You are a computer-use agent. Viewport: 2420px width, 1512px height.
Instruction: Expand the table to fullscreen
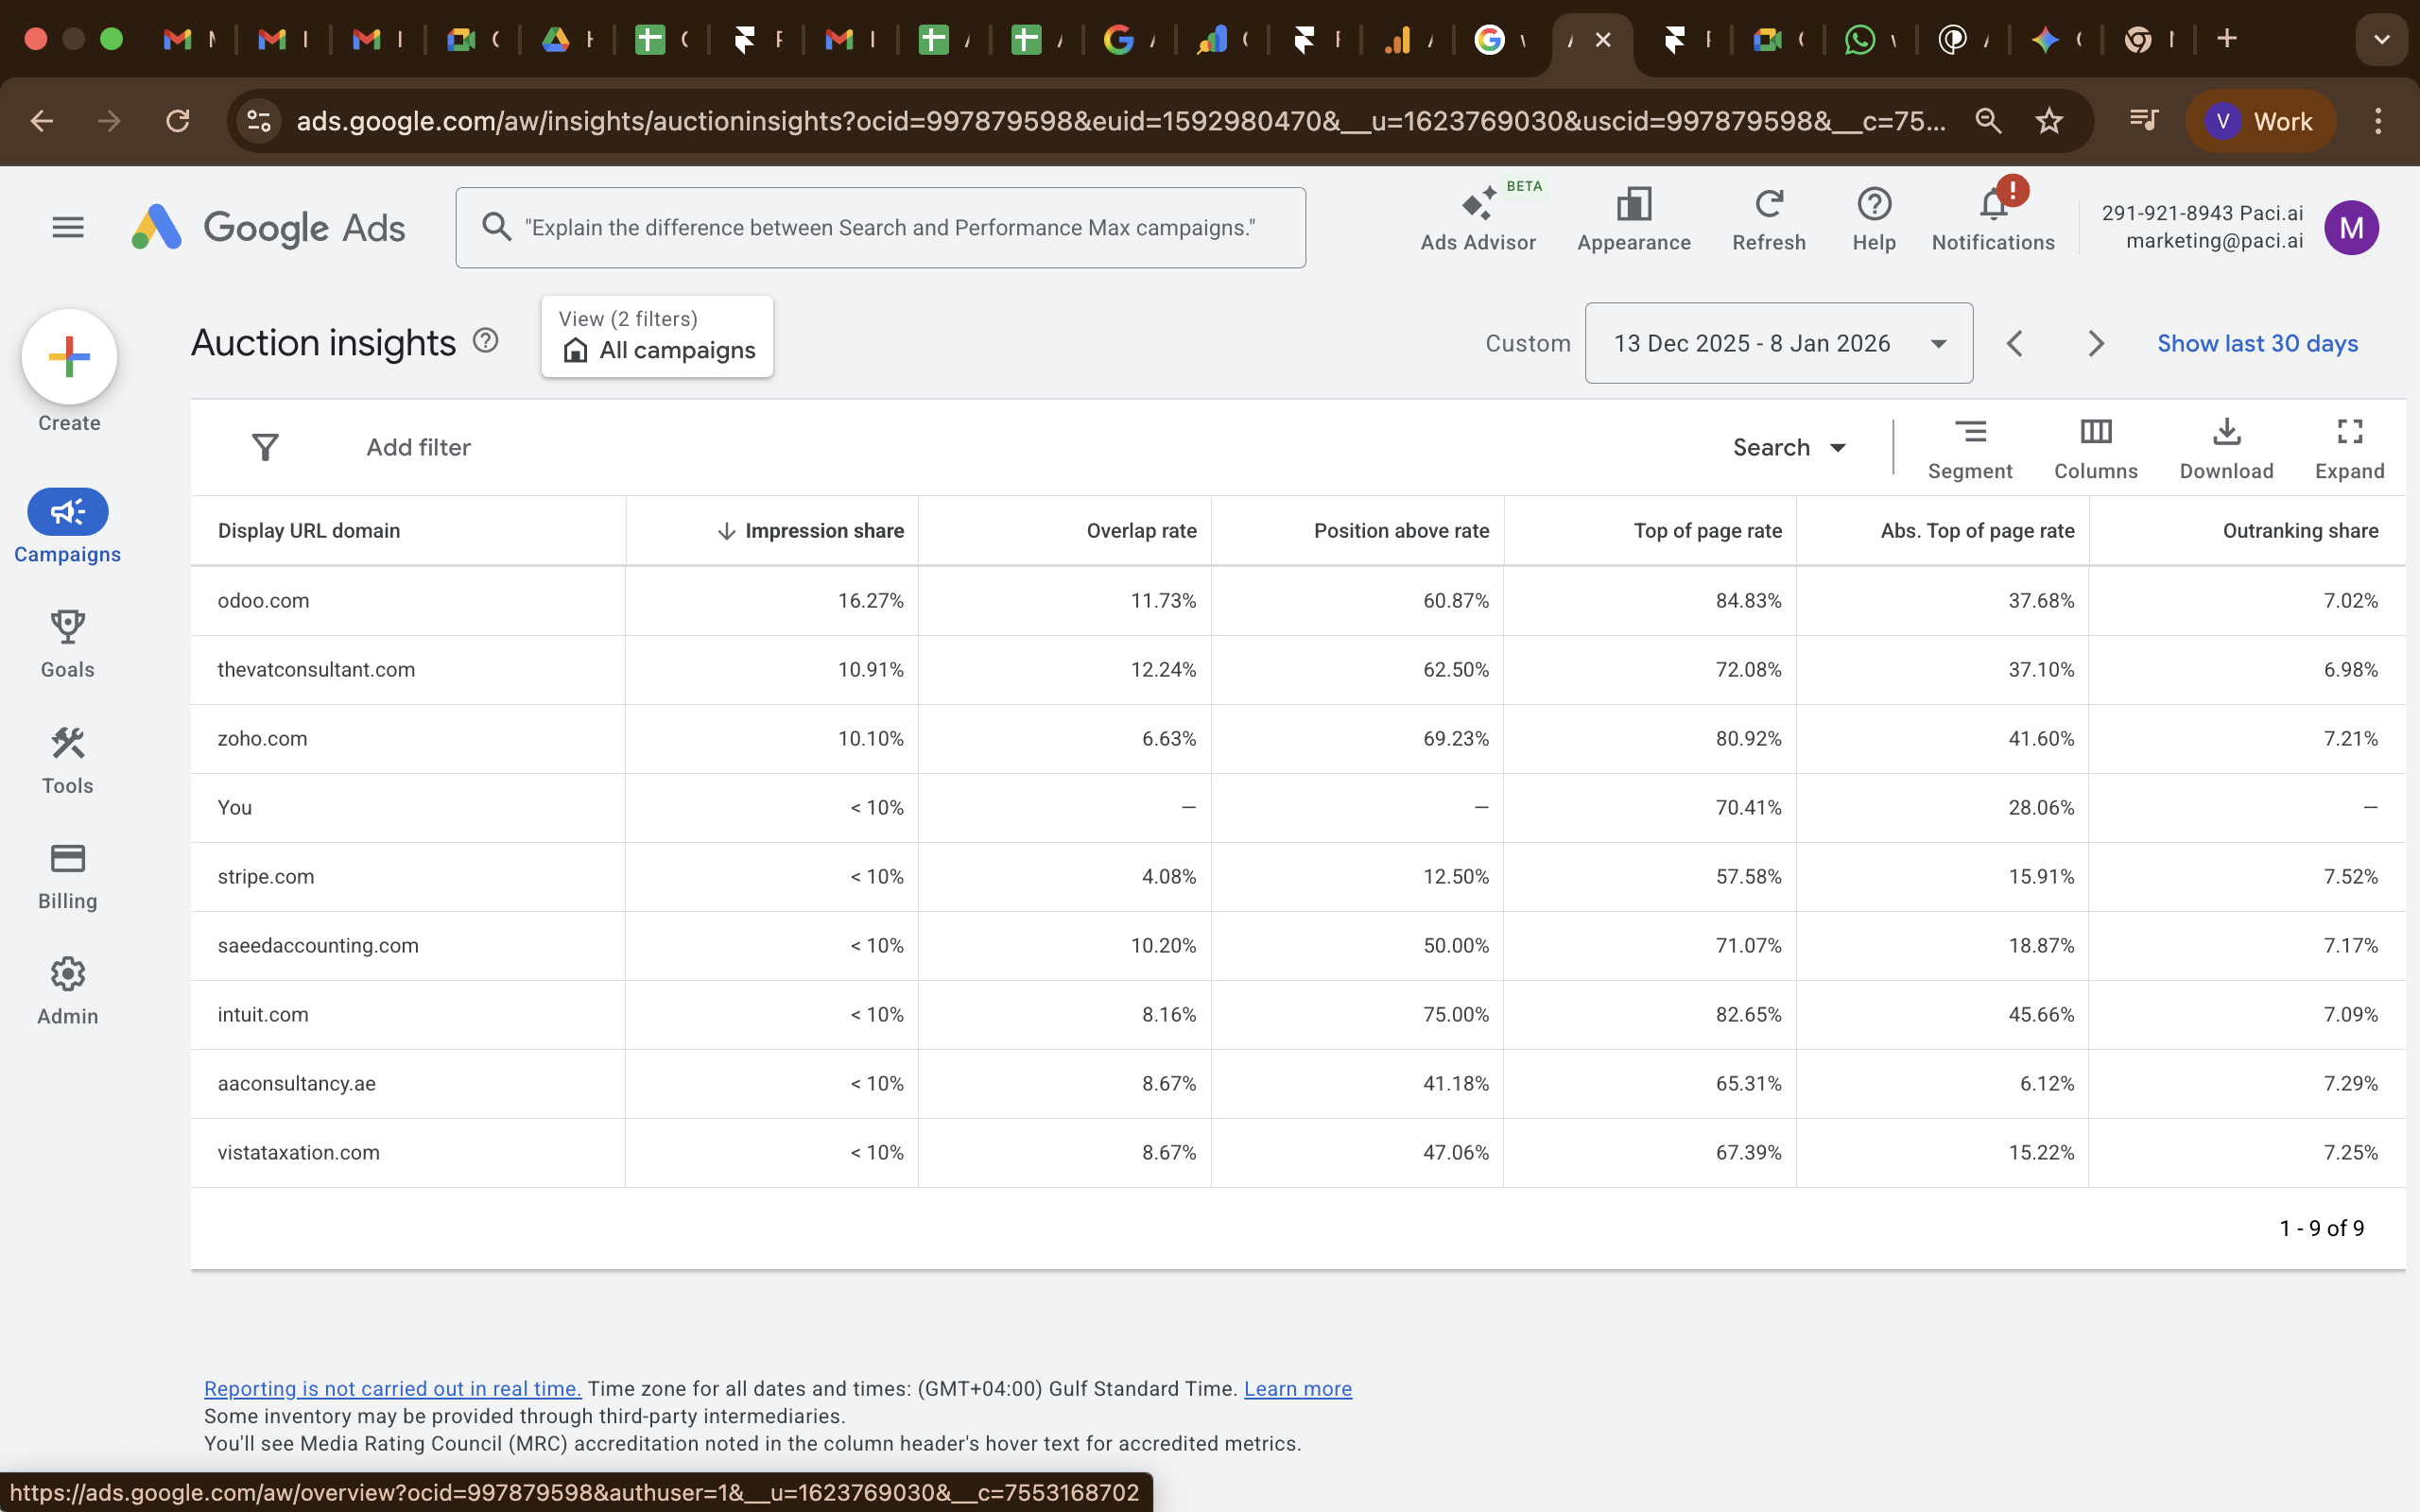click(x=2349, y=447)
